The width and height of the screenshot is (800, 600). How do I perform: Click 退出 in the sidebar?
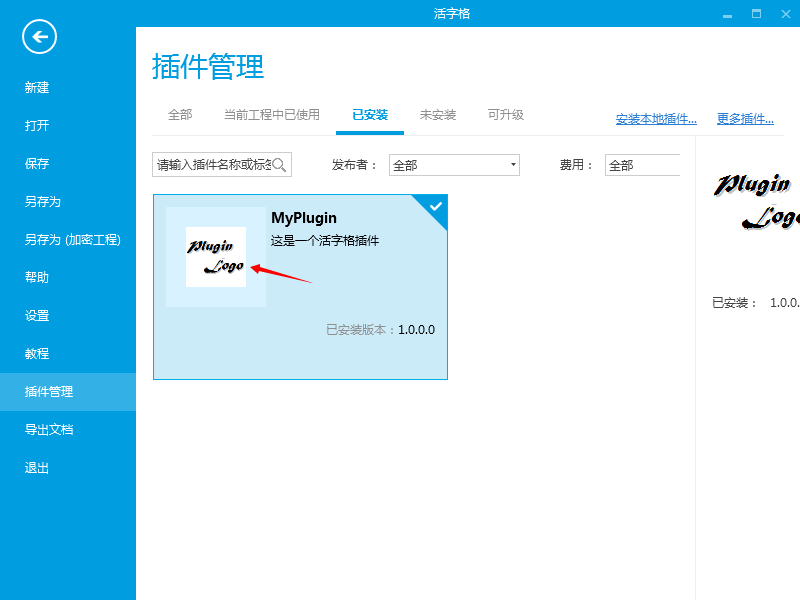37,468
